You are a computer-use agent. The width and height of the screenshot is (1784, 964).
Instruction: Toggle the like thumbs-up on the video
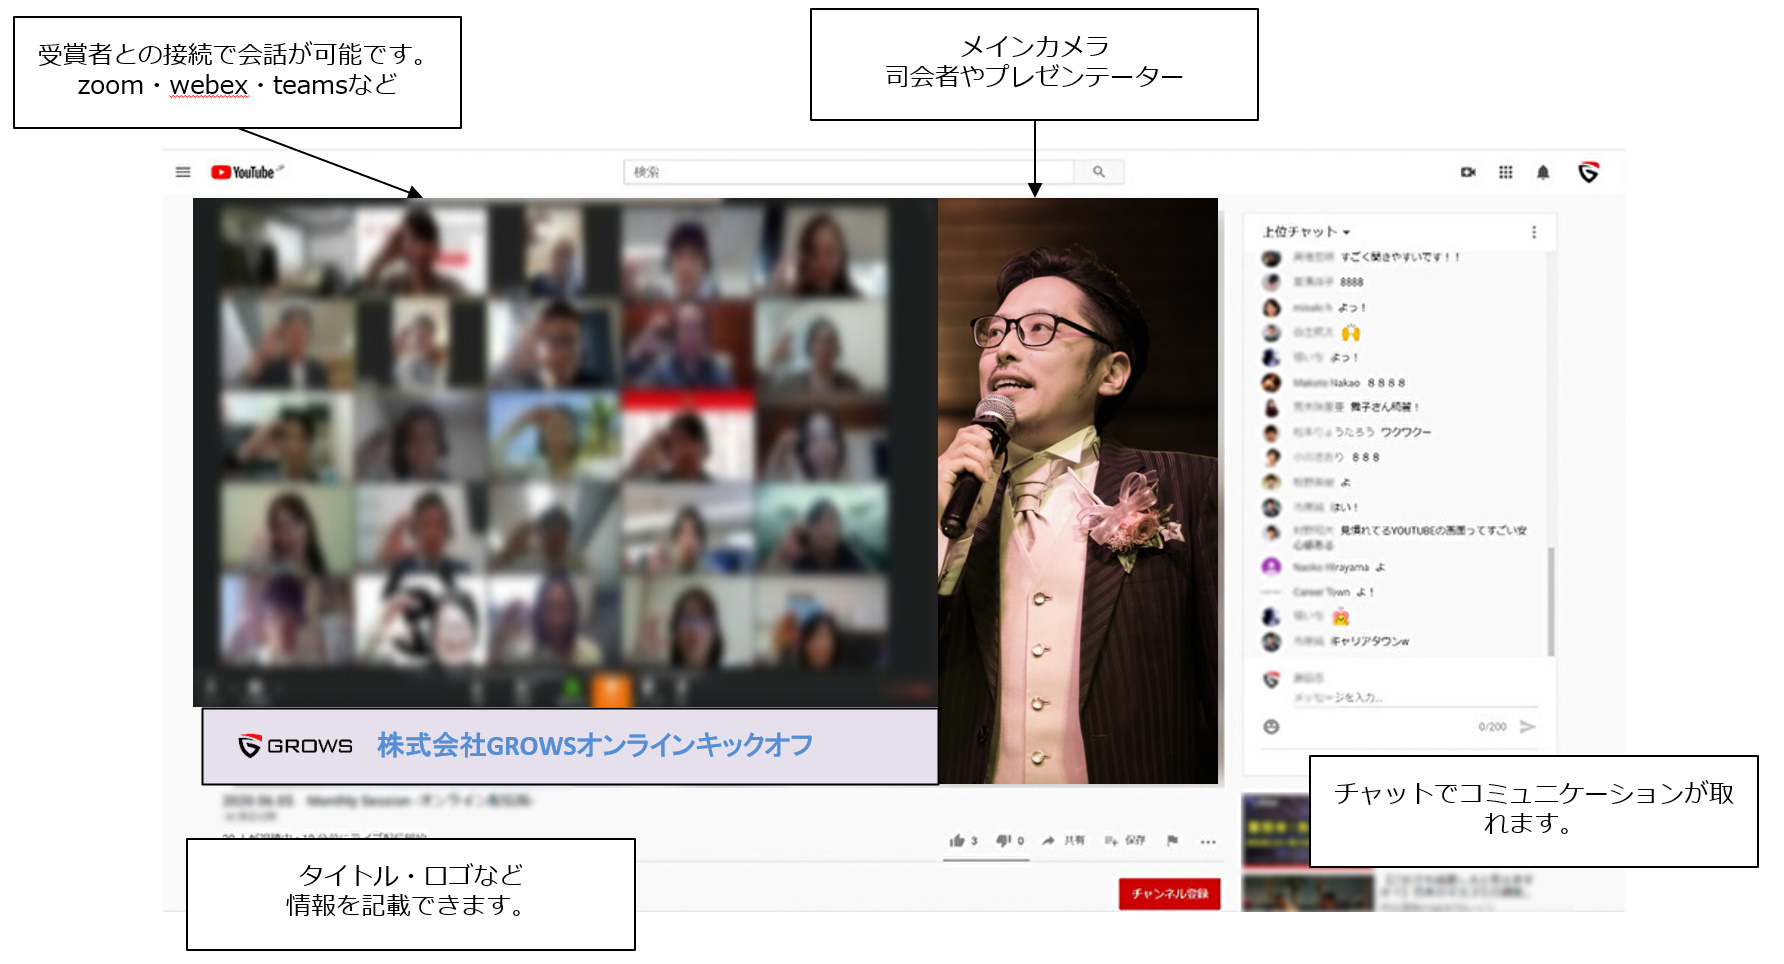point(958,840)
